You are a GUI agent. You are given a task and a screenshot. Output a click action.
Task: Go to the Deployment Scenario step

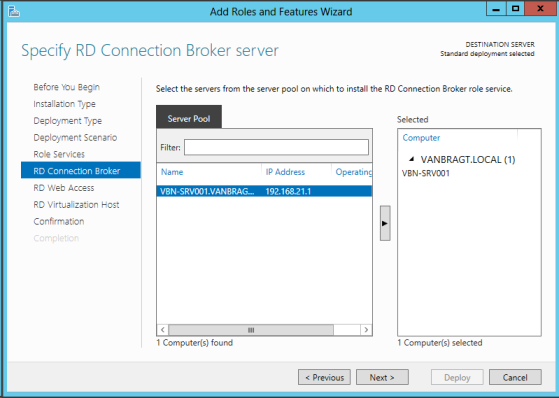(75, 137)
